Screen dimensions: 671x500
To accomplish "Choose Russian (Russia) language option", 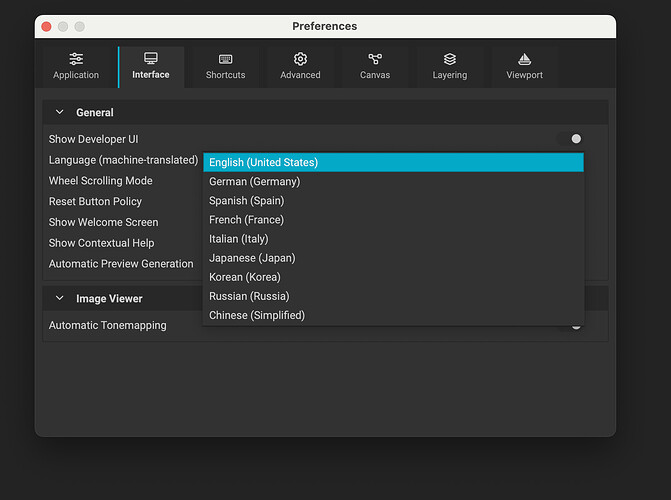I will tap(249, 296).
